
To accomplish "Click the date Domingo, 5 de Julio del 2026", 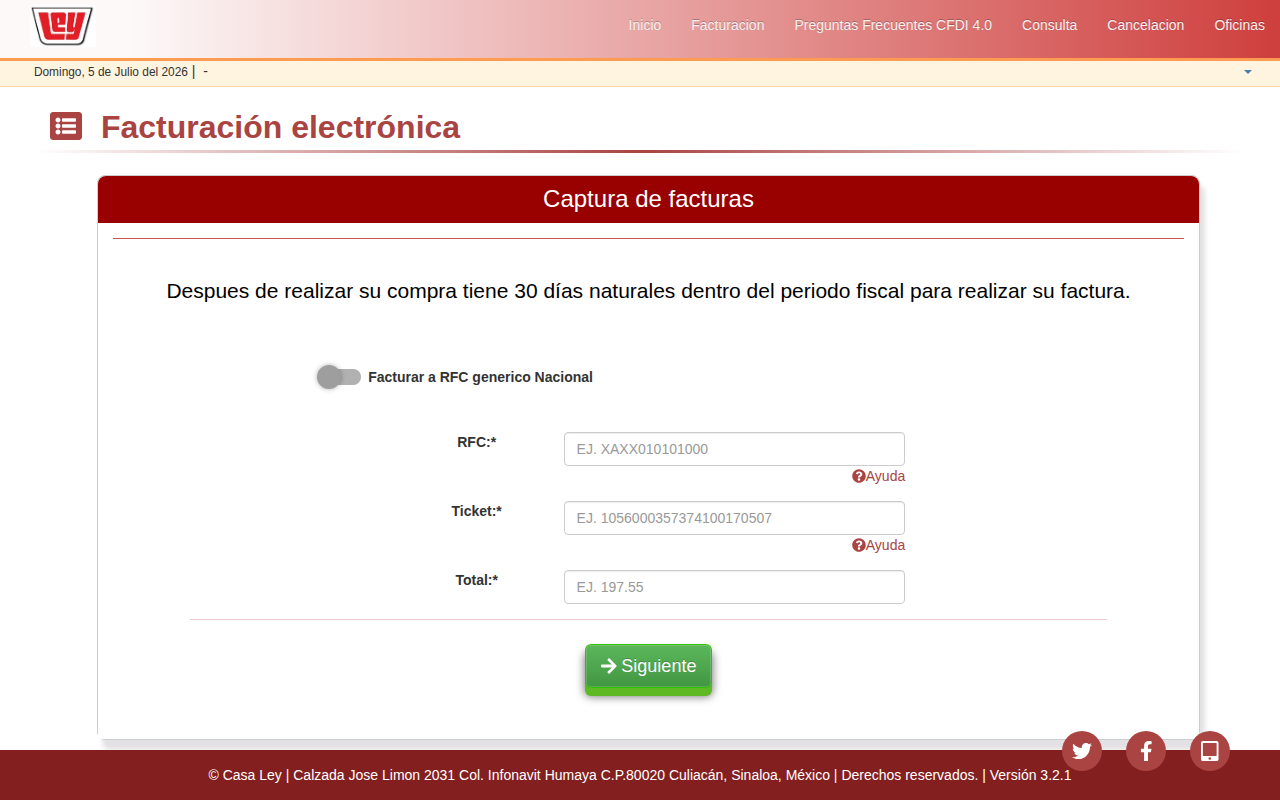I will tap(111, 72).
